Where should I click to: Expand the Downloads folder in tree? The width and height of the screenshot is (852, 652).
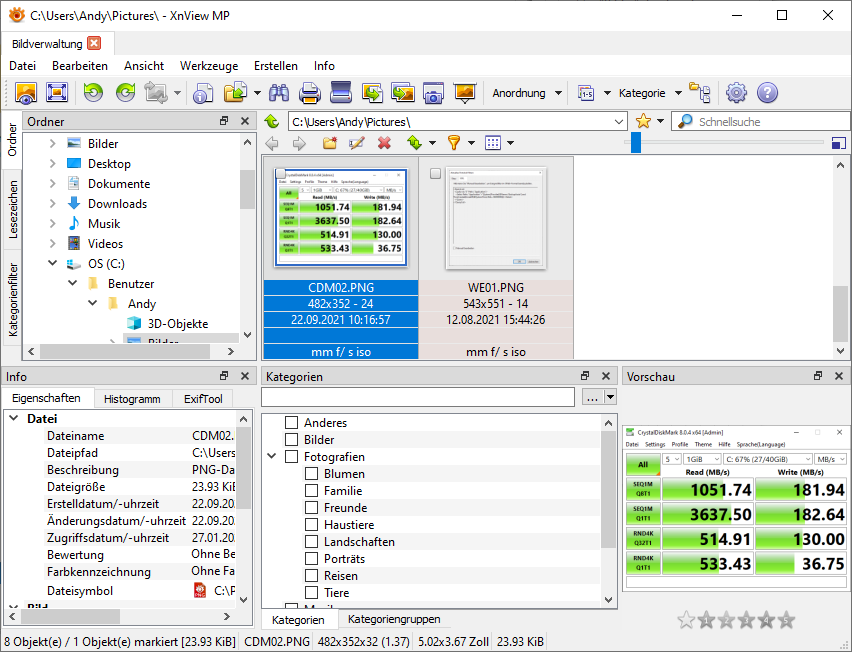point(53,204)
